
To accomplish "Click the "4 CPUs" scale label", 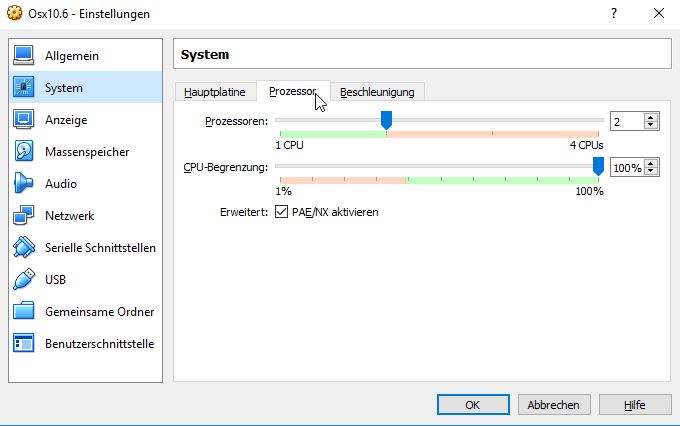I will click(586, 145).
